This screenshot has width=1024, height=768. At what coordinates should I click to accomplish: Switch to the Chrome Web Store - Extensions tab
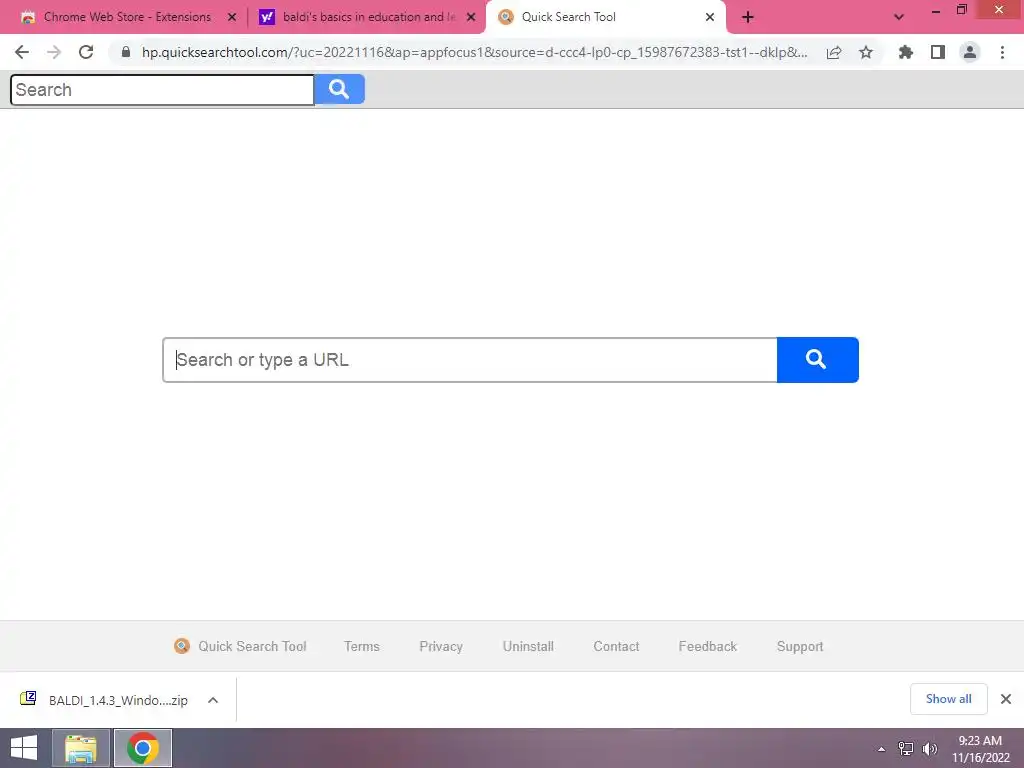pos(127,17)
